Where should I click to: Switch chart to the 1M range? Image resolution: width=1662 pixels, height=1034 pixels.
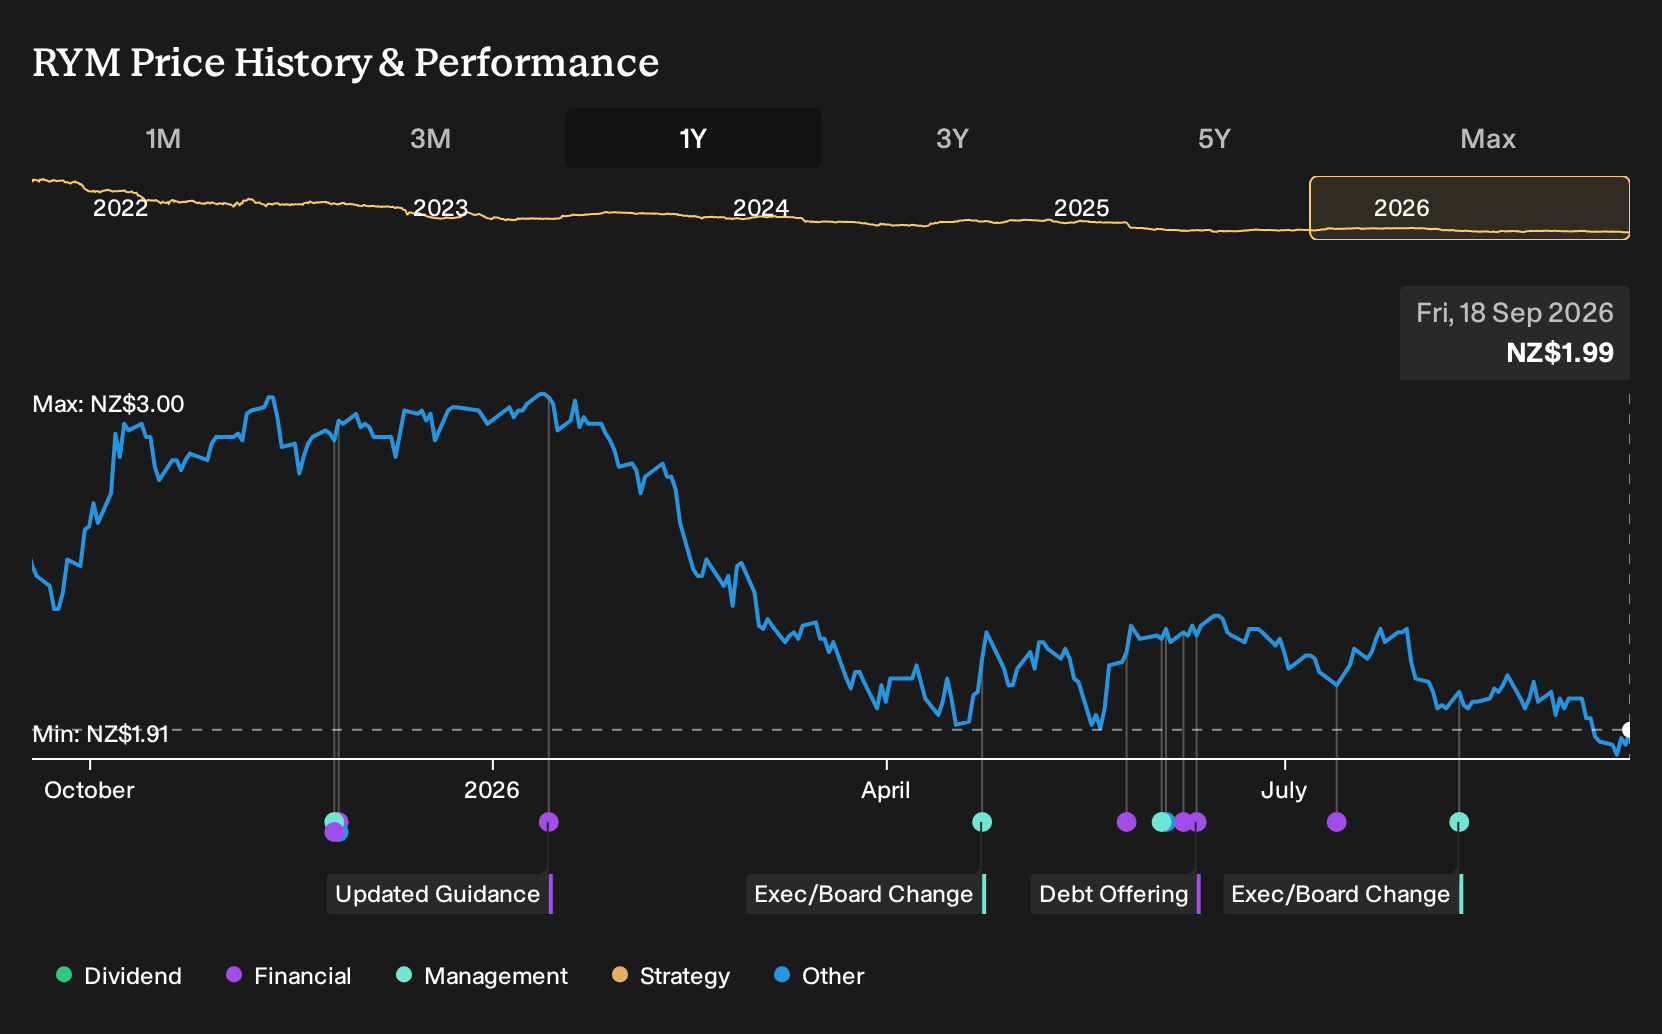163,138
